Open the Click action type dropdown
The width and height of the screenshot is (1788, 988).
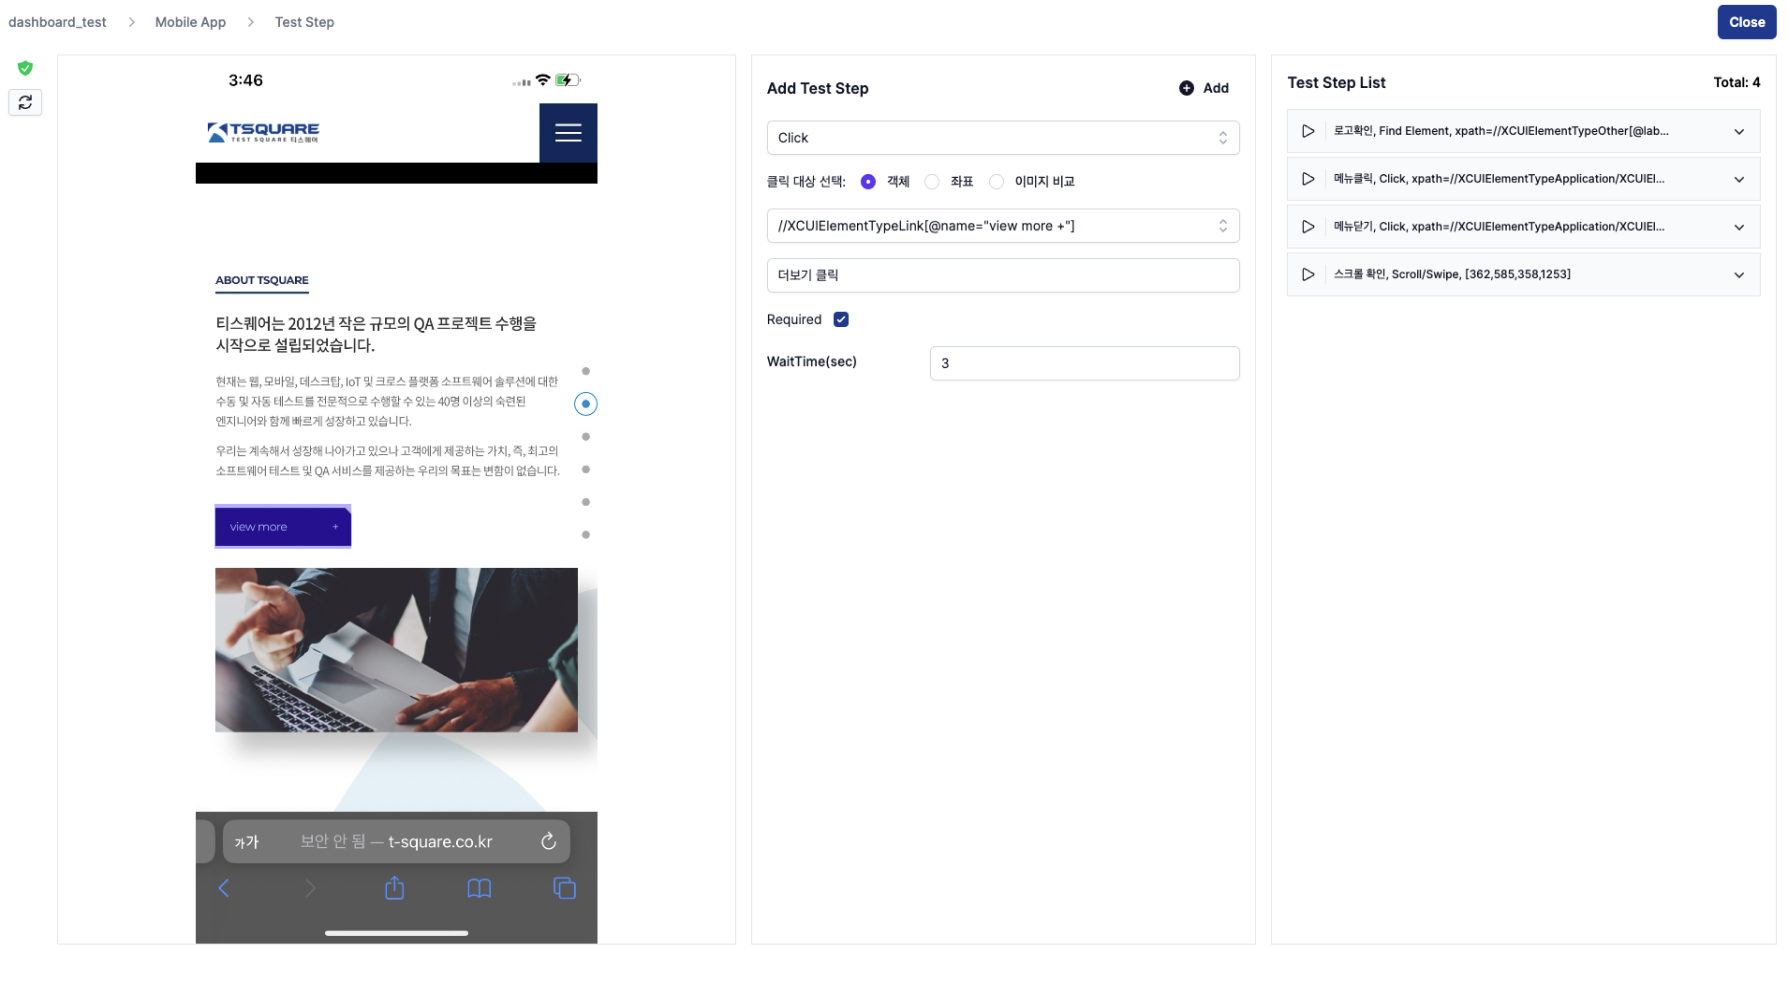[x=1002, y=138]
